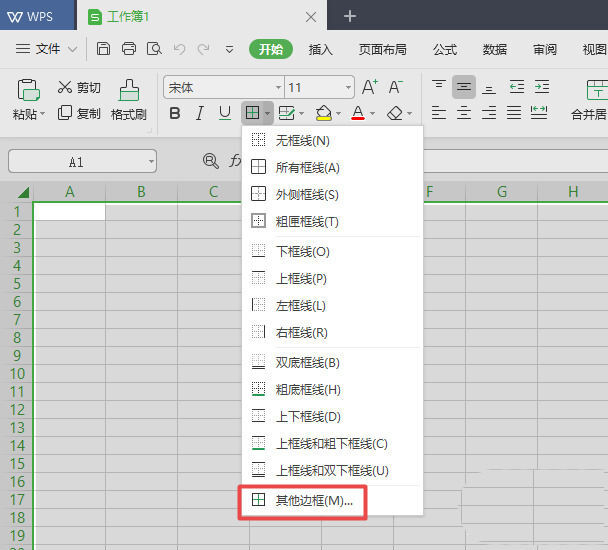Switch to the 公式 (Formulas) tab
Viewport: 608px width, 550px height.
tap(445, 50)
